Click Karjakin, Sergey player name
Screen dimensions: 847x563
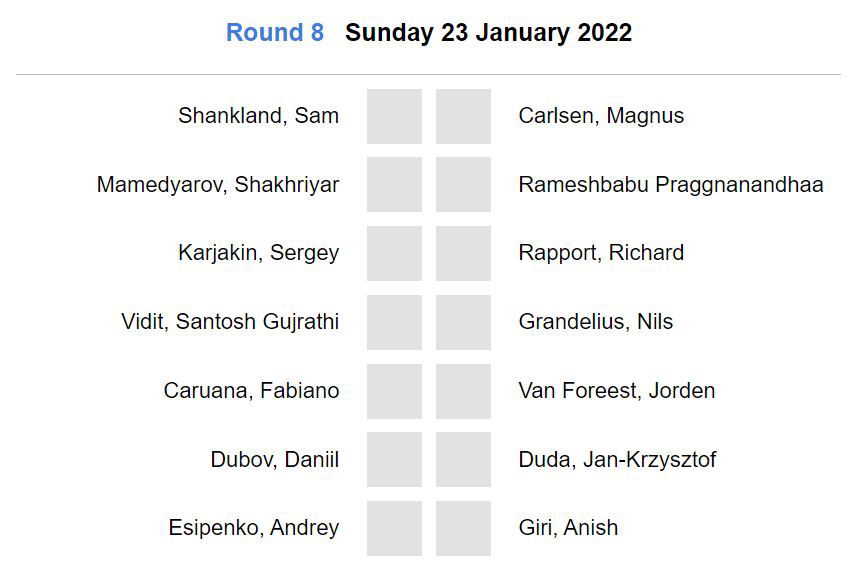pos(258,253)
